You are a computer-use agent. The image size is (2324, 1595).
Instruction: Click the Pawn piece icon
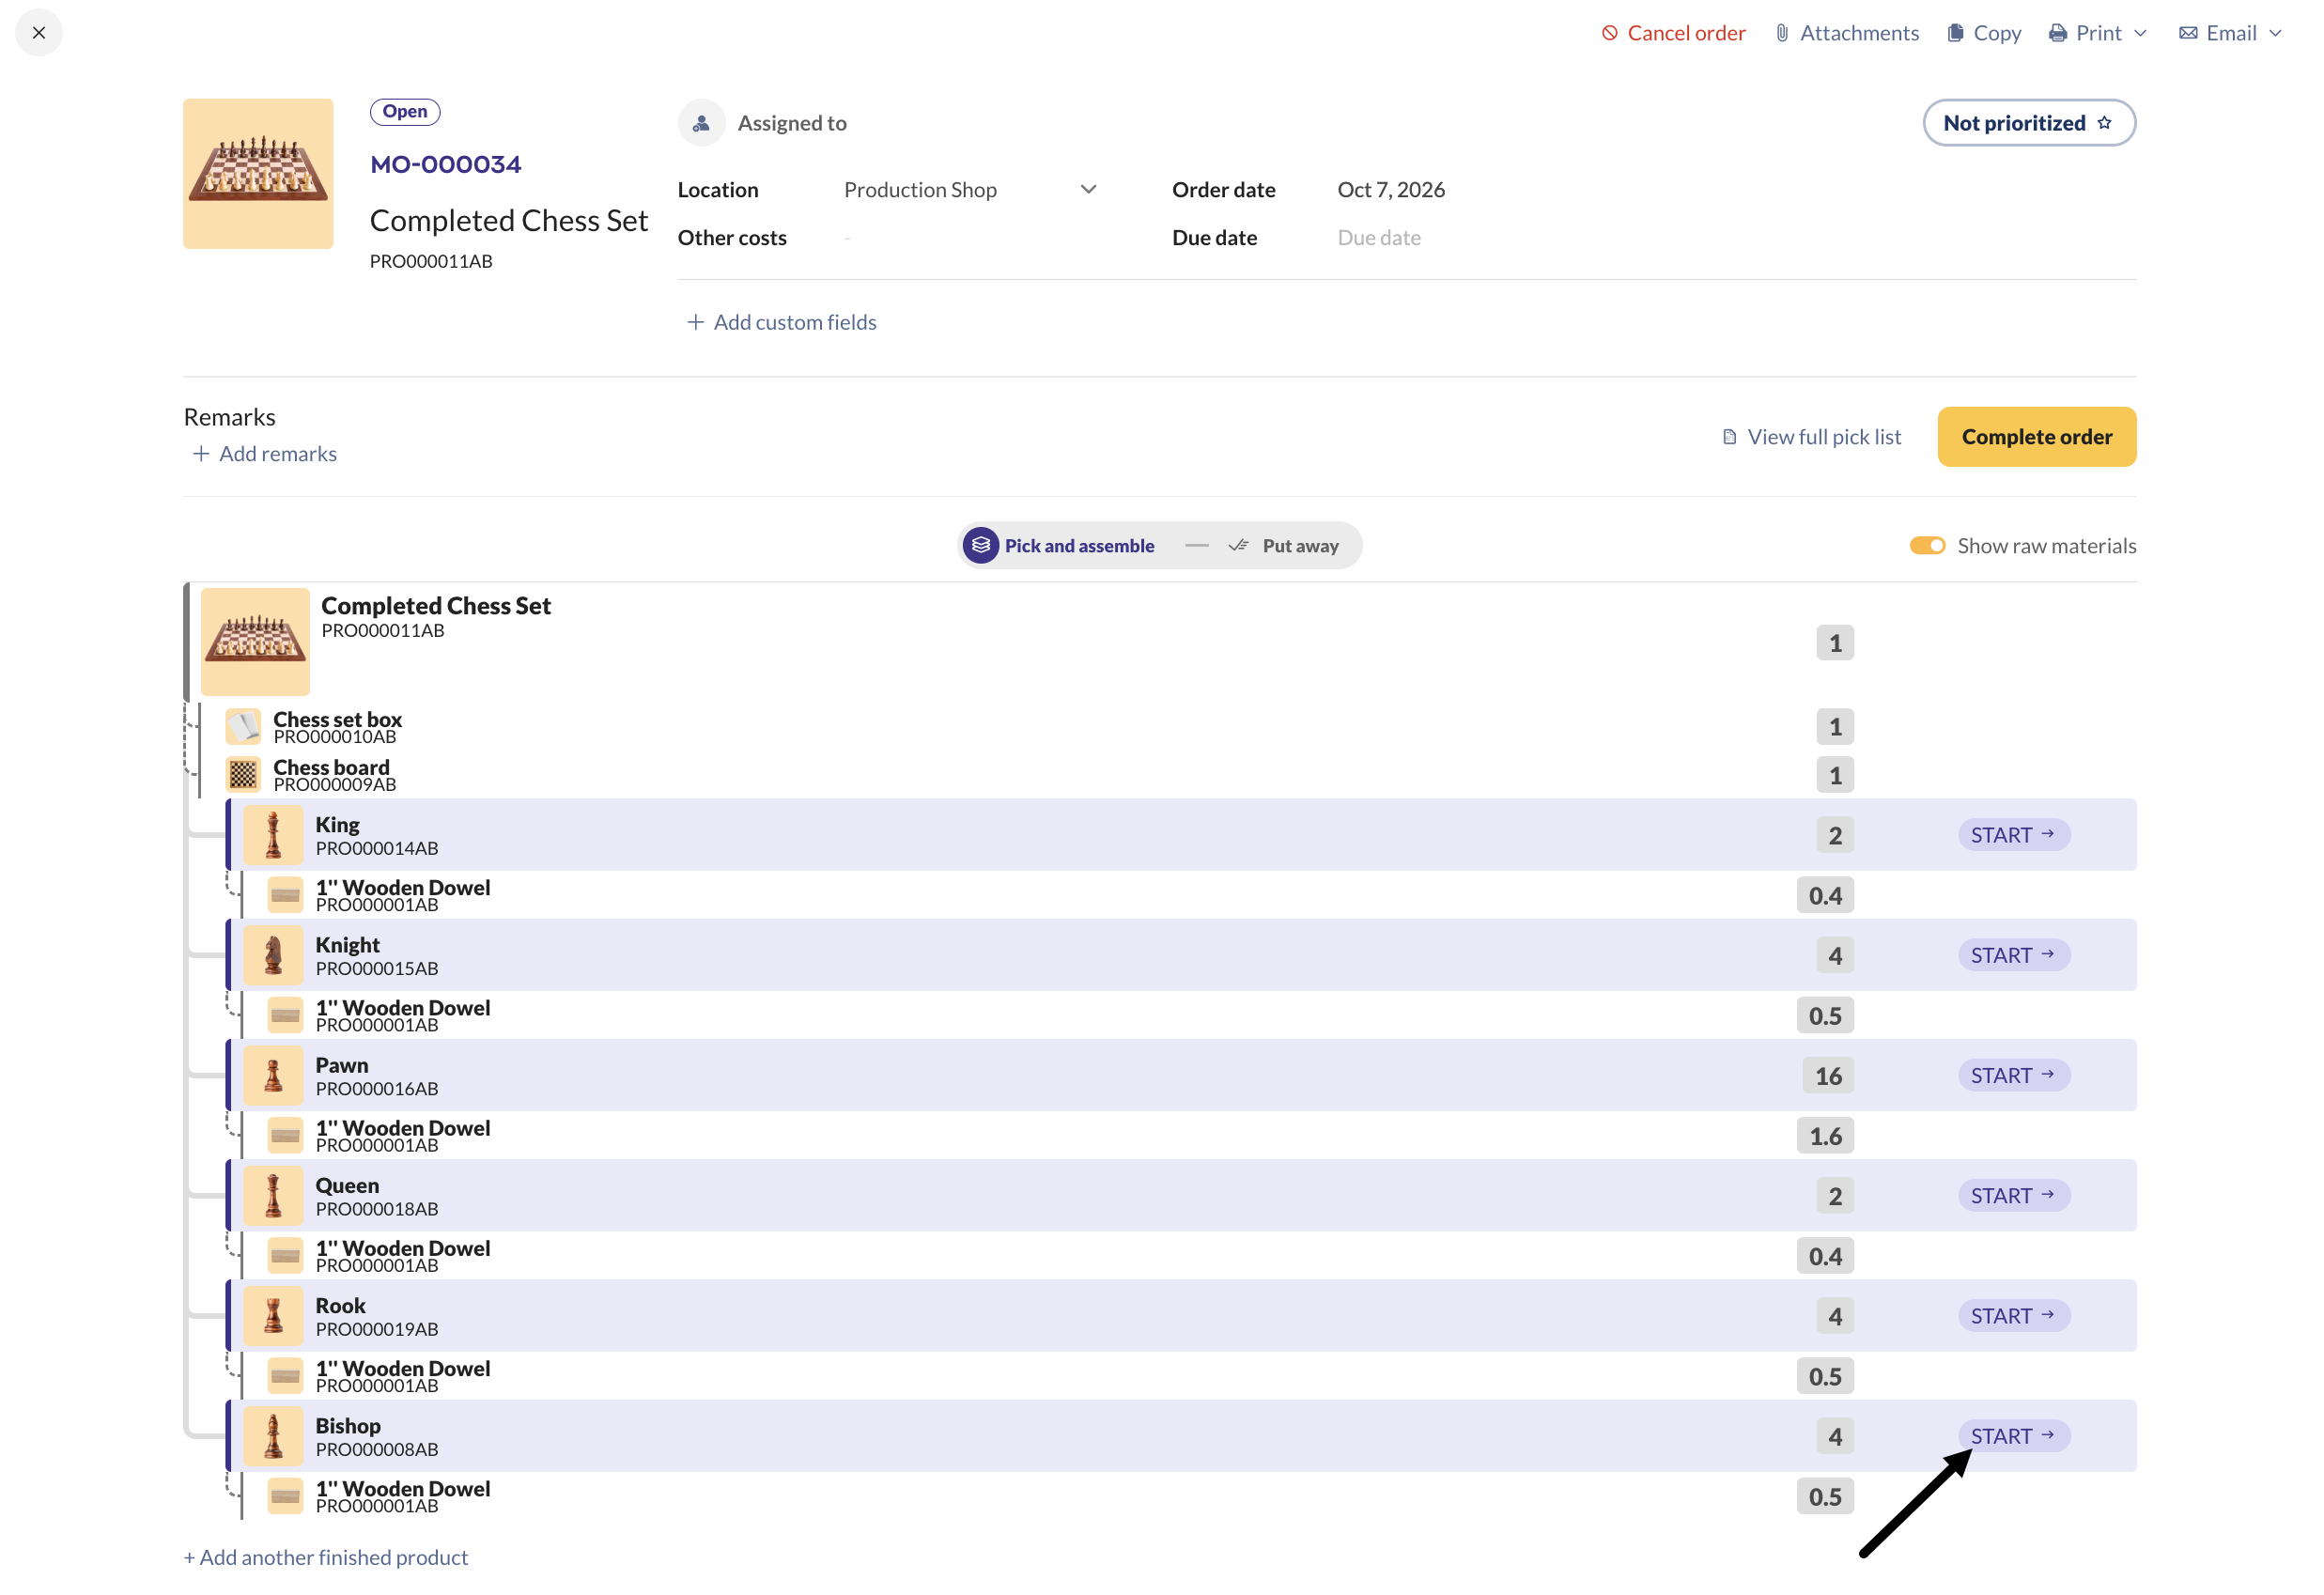(273, 1076)
